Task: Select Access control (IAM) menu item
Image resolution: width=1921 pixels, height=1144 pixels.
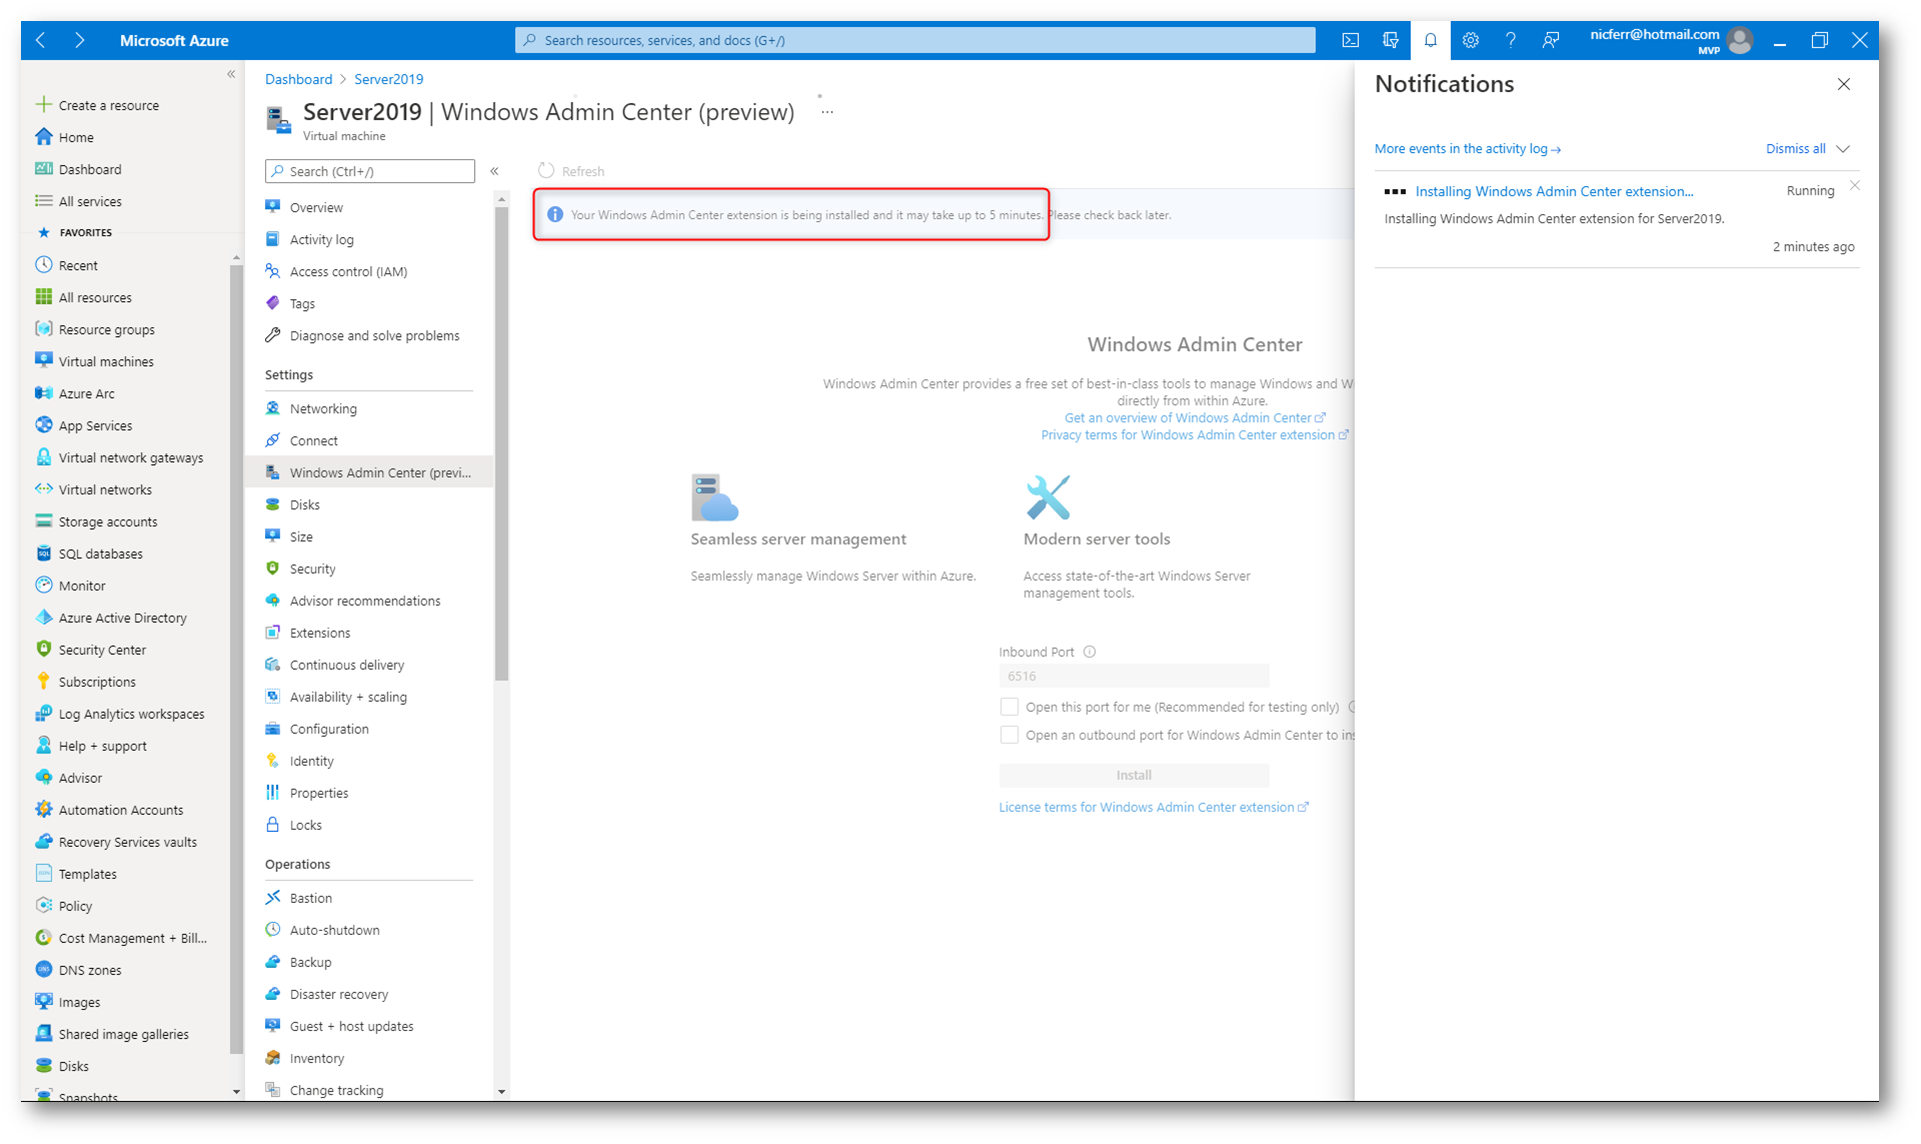Action: 348,271
